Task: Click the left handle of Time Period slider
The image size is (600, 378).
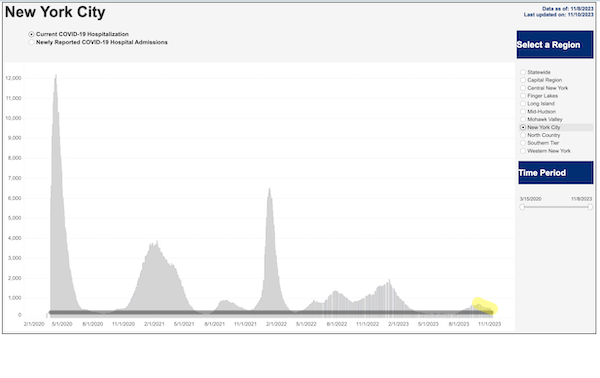Action: point(522,207)
